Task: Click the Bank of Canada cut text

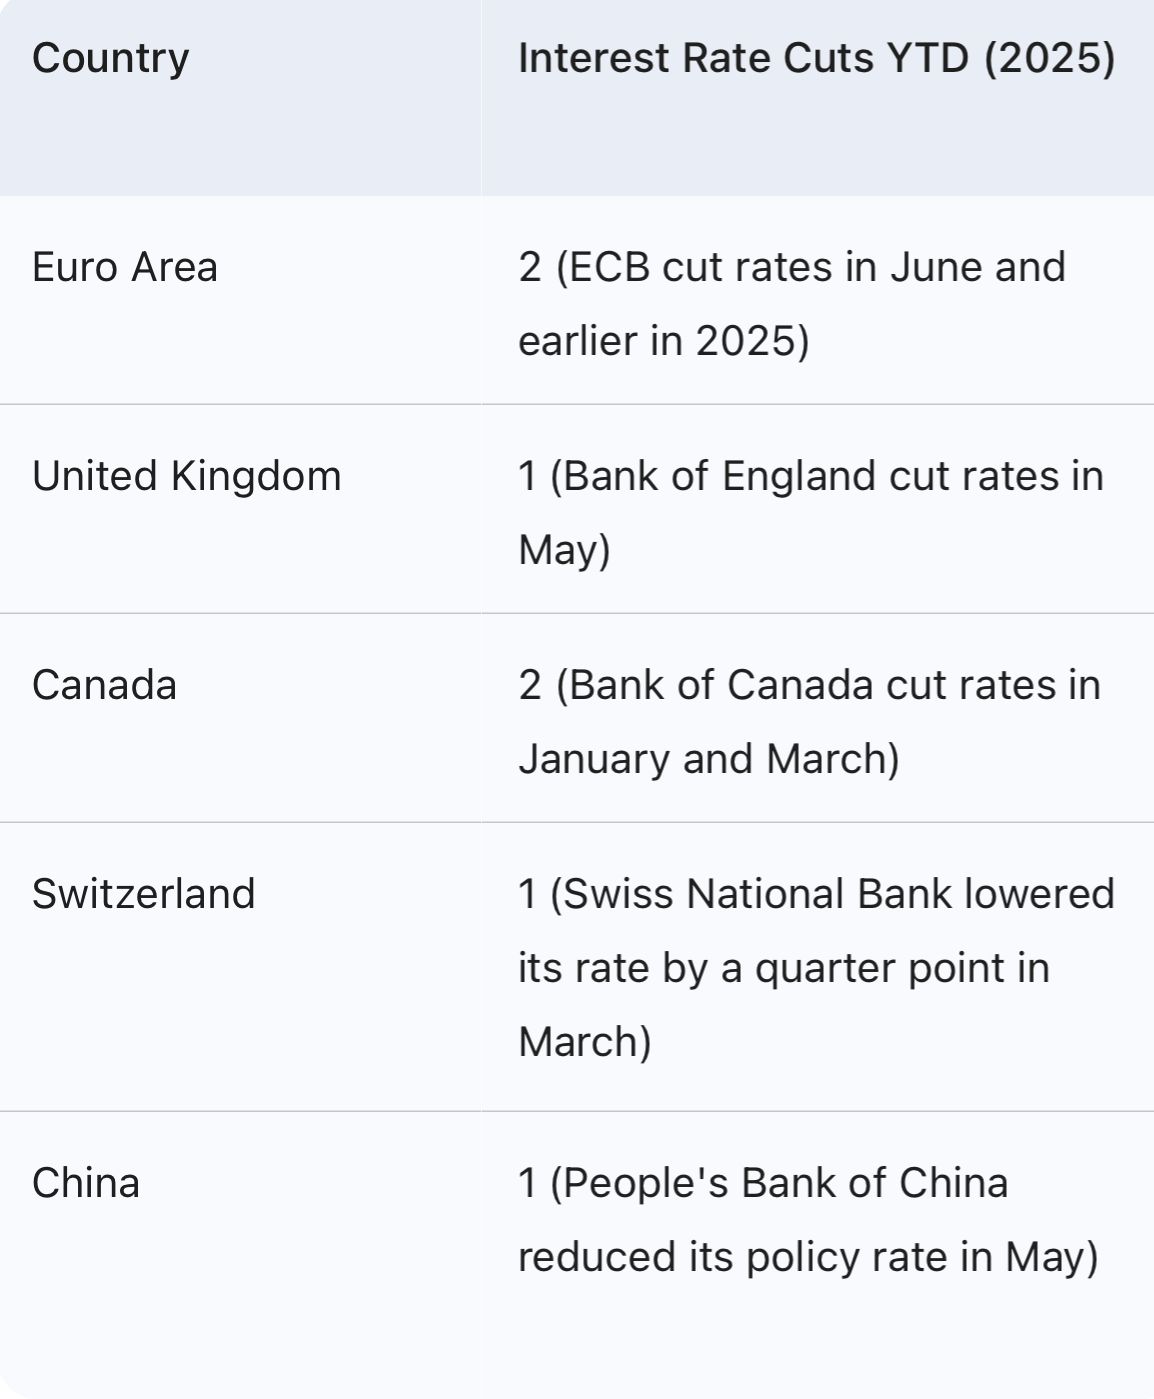Action: [x=810, y=722]
